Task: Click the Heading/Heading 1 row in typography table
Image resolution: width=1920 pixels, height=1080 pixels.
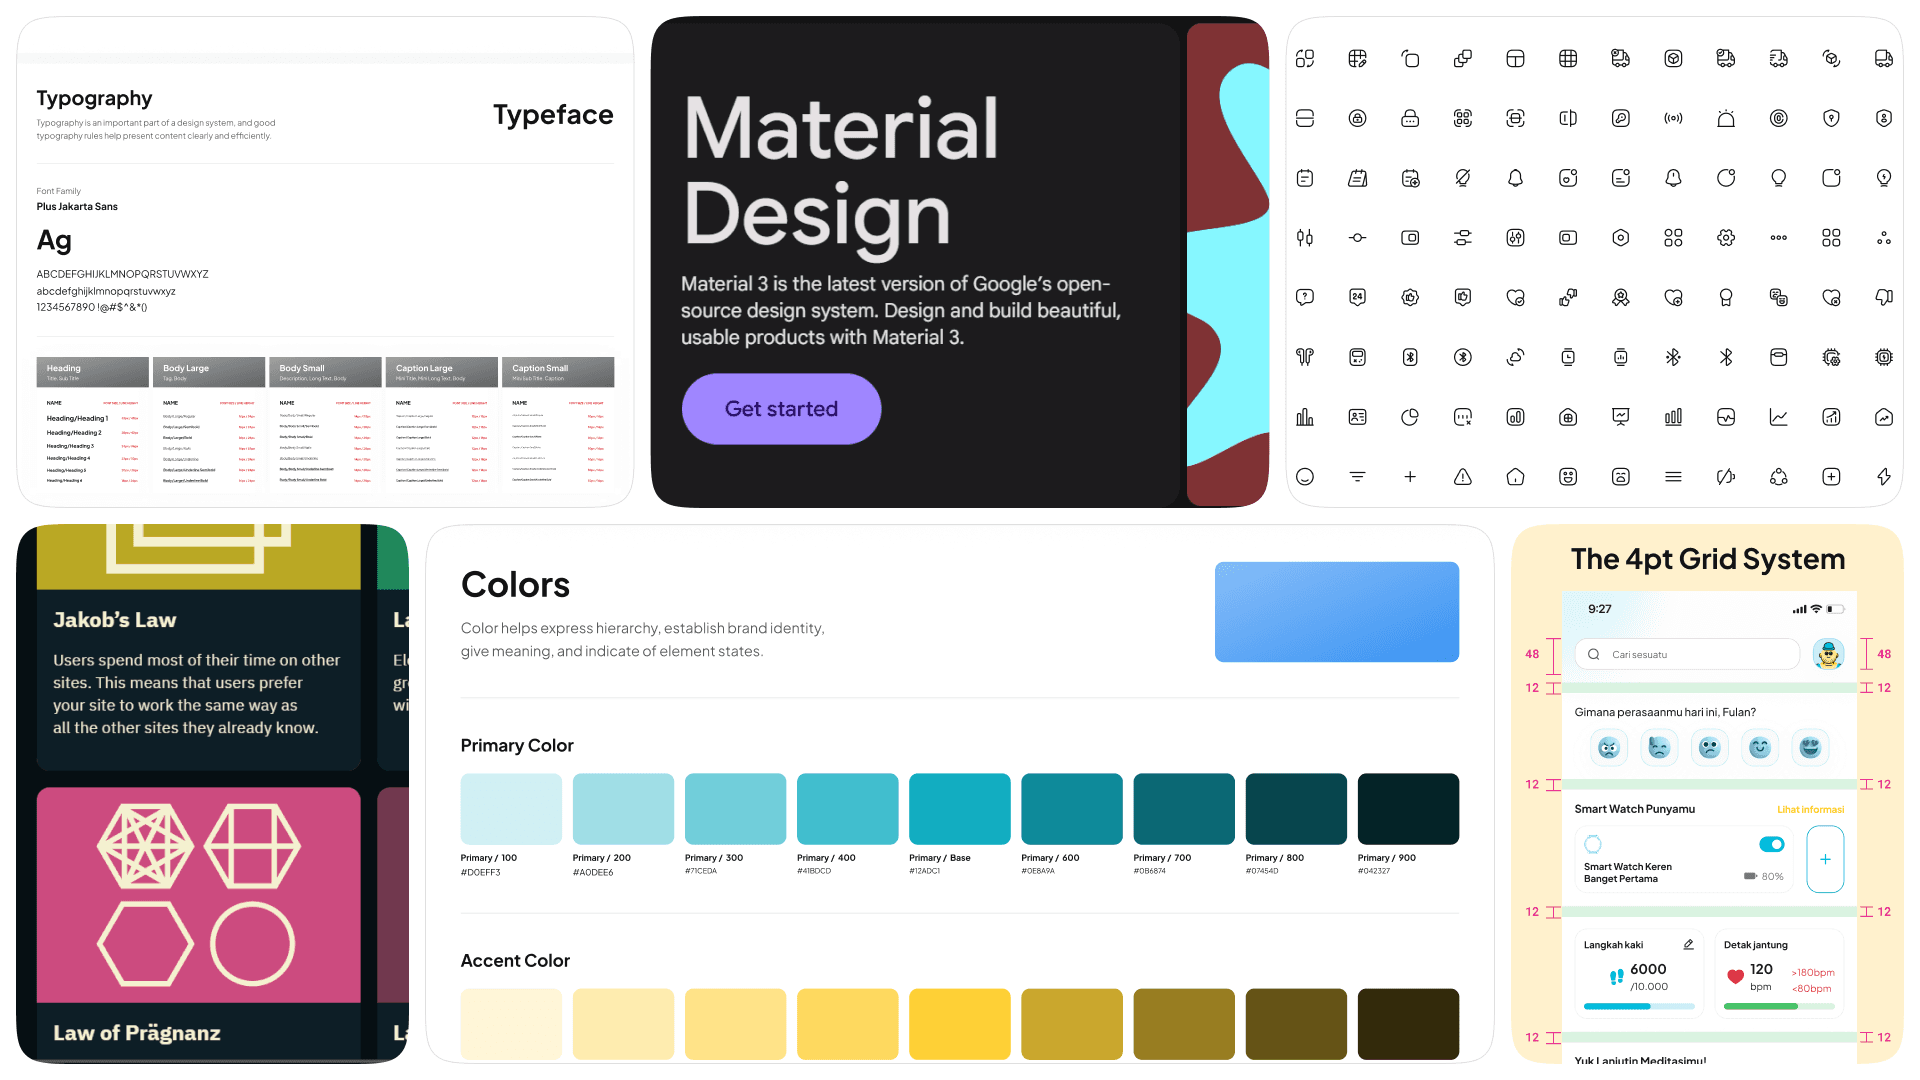Action: 93,419
